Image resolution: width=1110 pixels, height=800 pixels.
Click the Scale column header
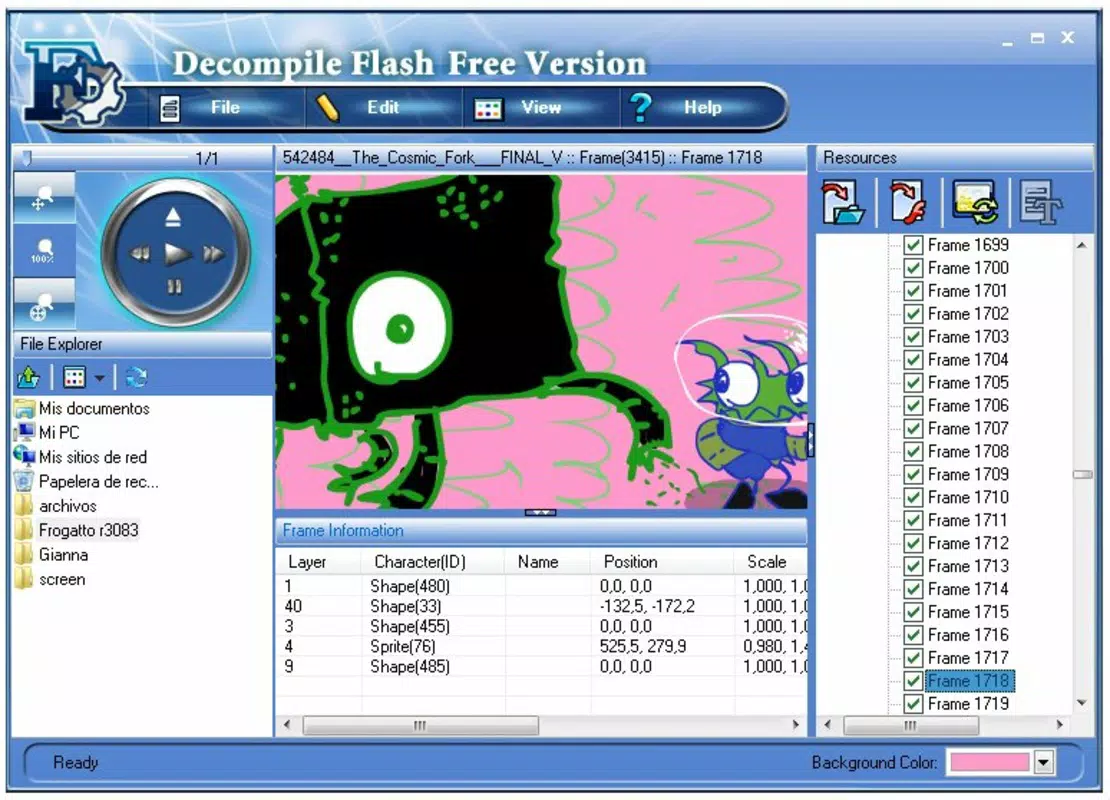click(x=771, y=562)
